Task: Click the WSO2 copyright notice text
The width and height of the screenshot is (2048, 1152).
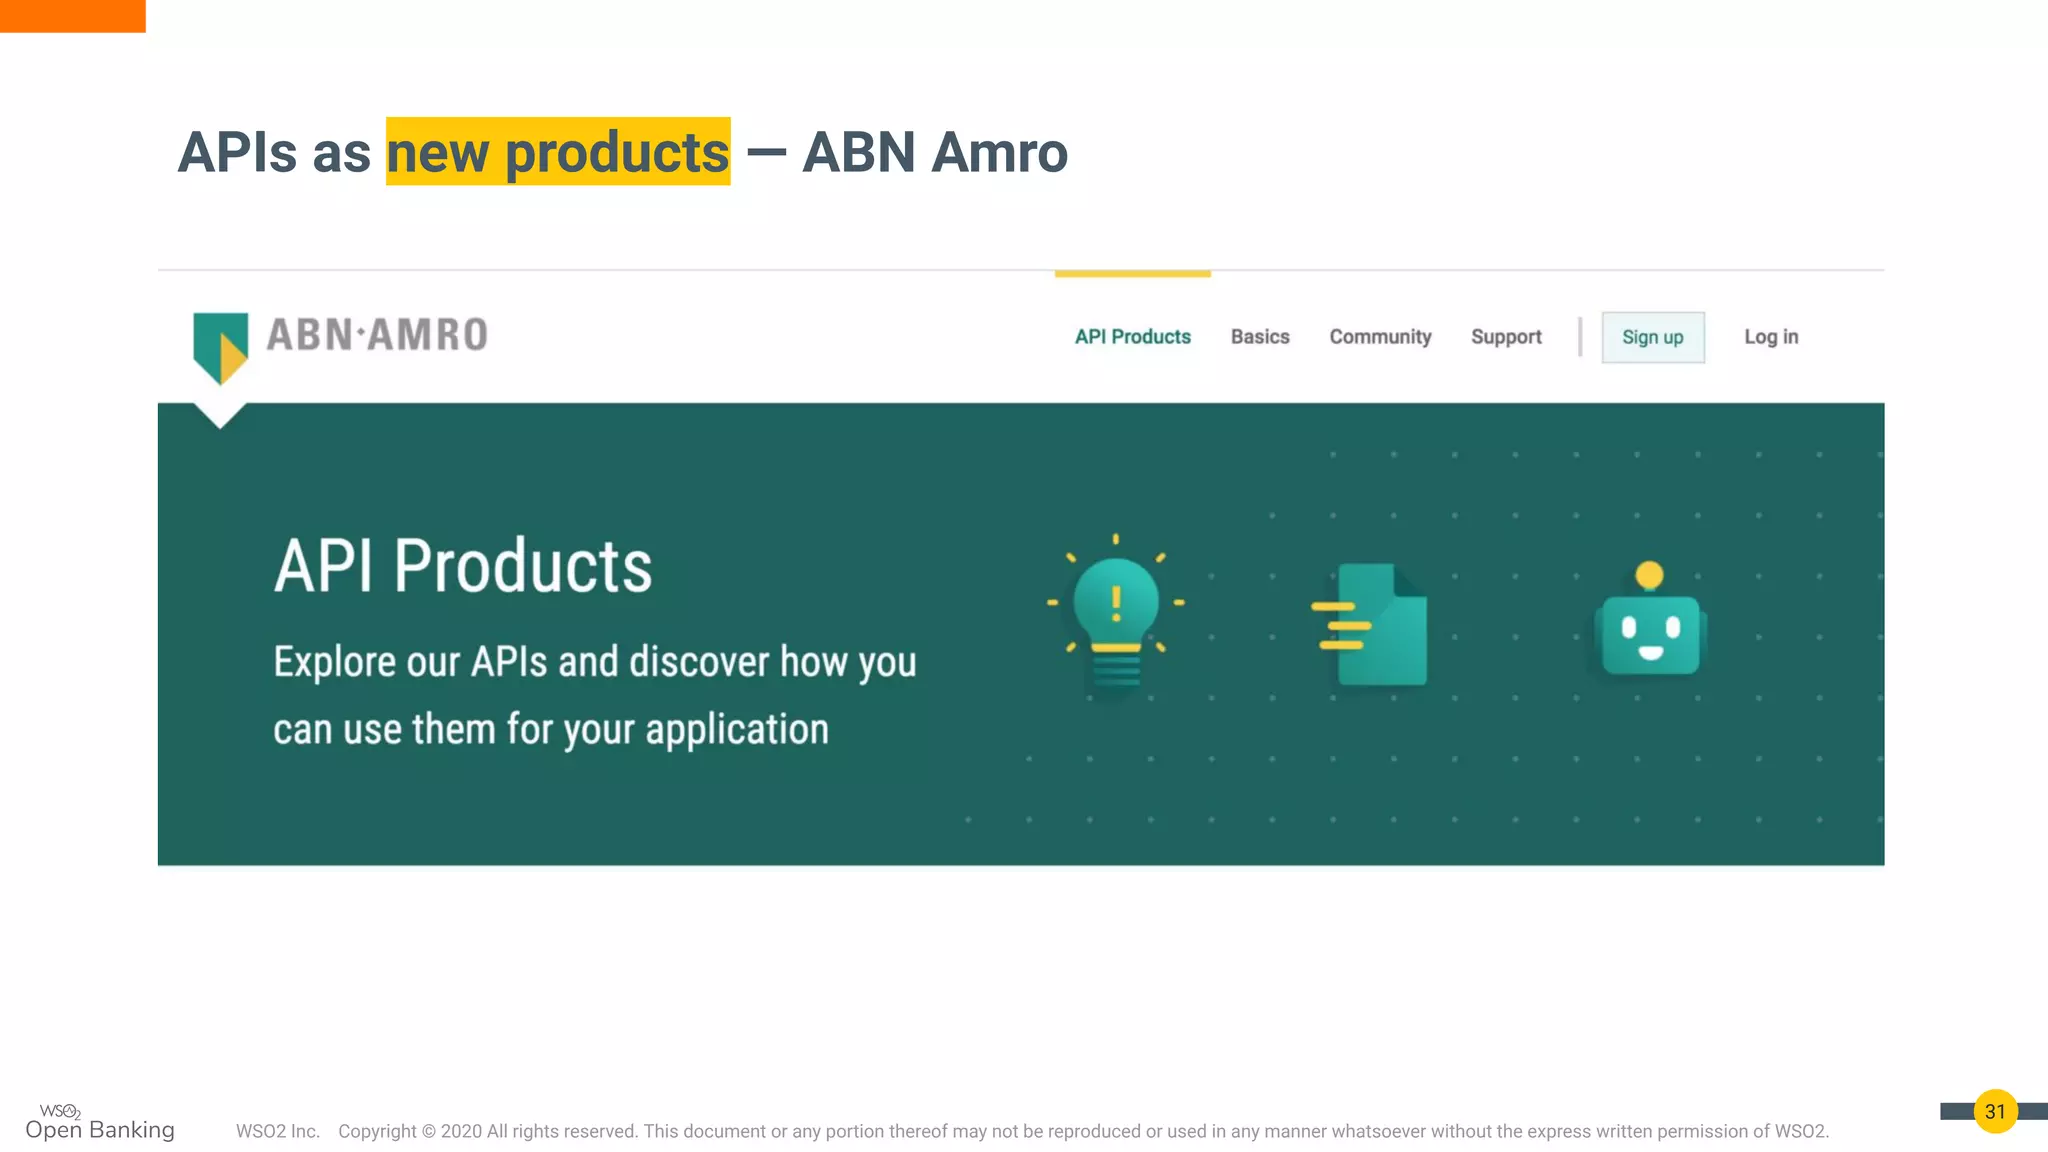Action: point(1032,1131)
